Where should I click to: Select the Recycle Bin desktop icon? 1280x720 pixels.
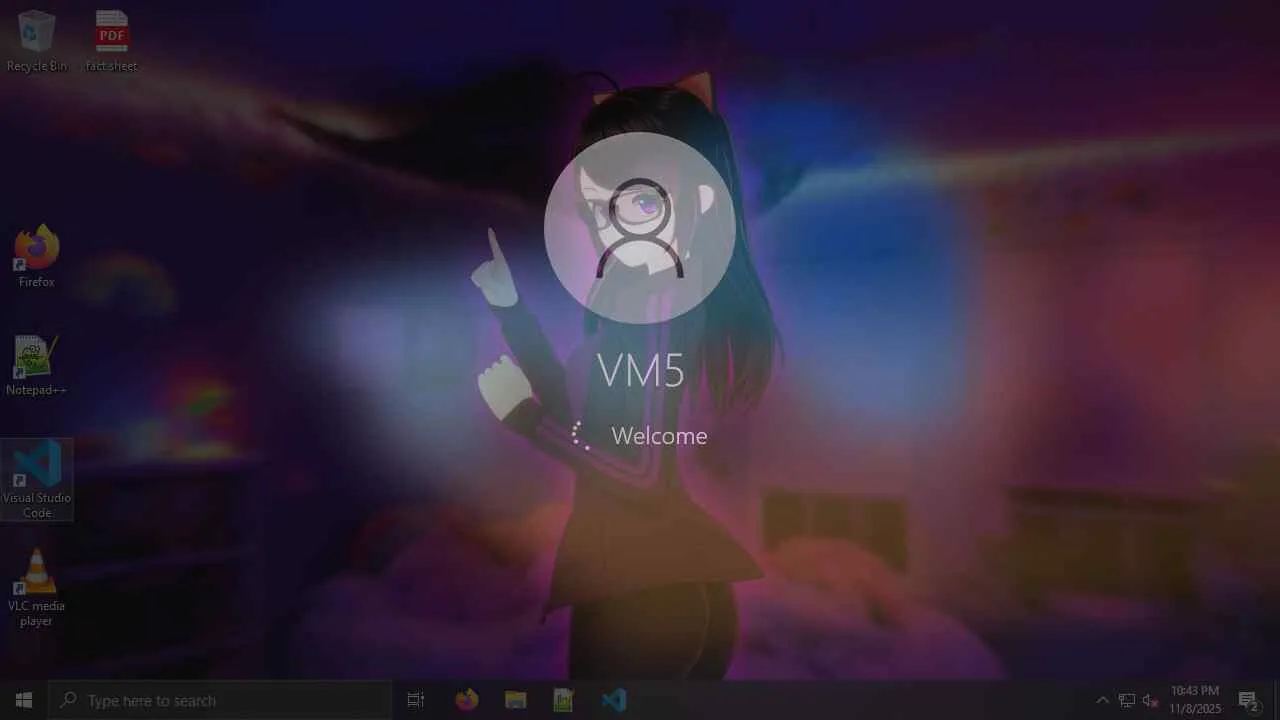[x=37, y=41]
